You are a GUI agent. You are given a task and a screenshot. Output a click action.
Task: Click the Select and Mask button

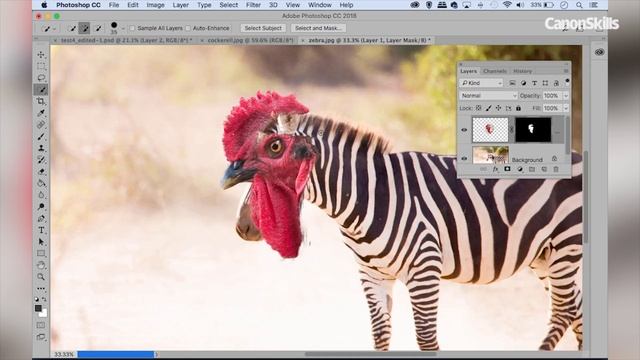(318, 28)
